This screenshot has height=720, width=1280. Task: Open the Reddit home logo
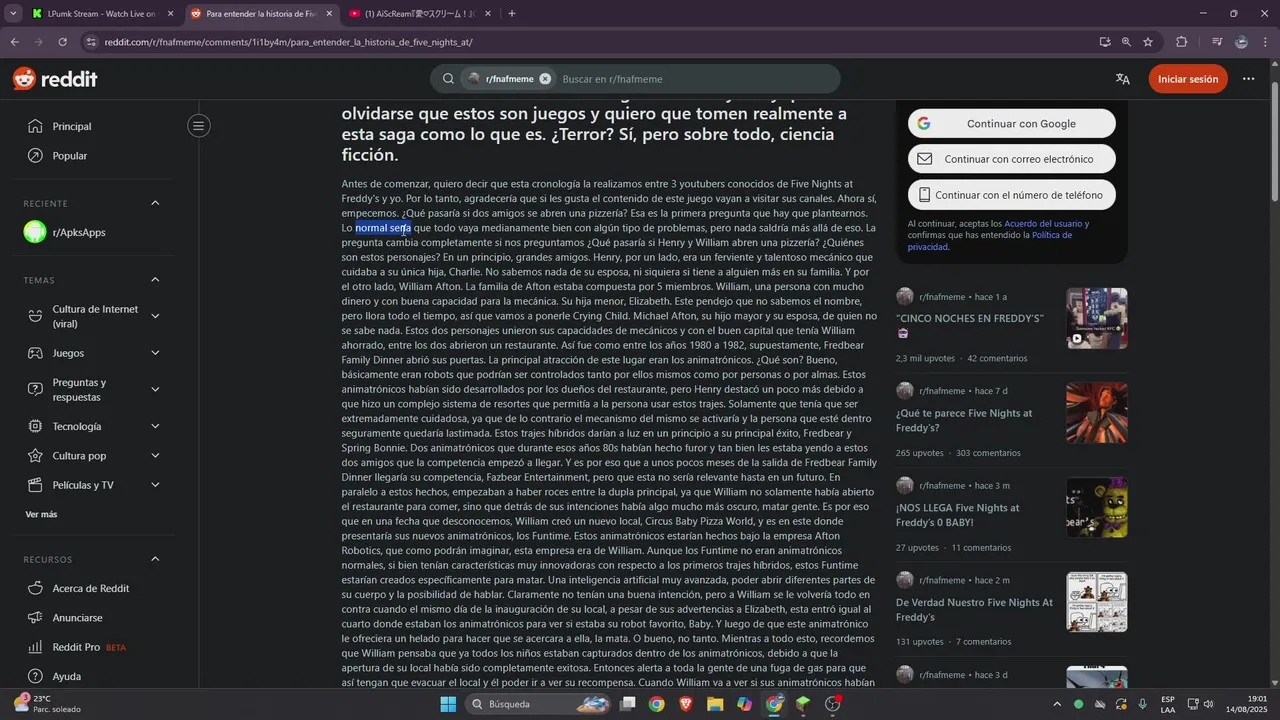click(x=55, y=79)
